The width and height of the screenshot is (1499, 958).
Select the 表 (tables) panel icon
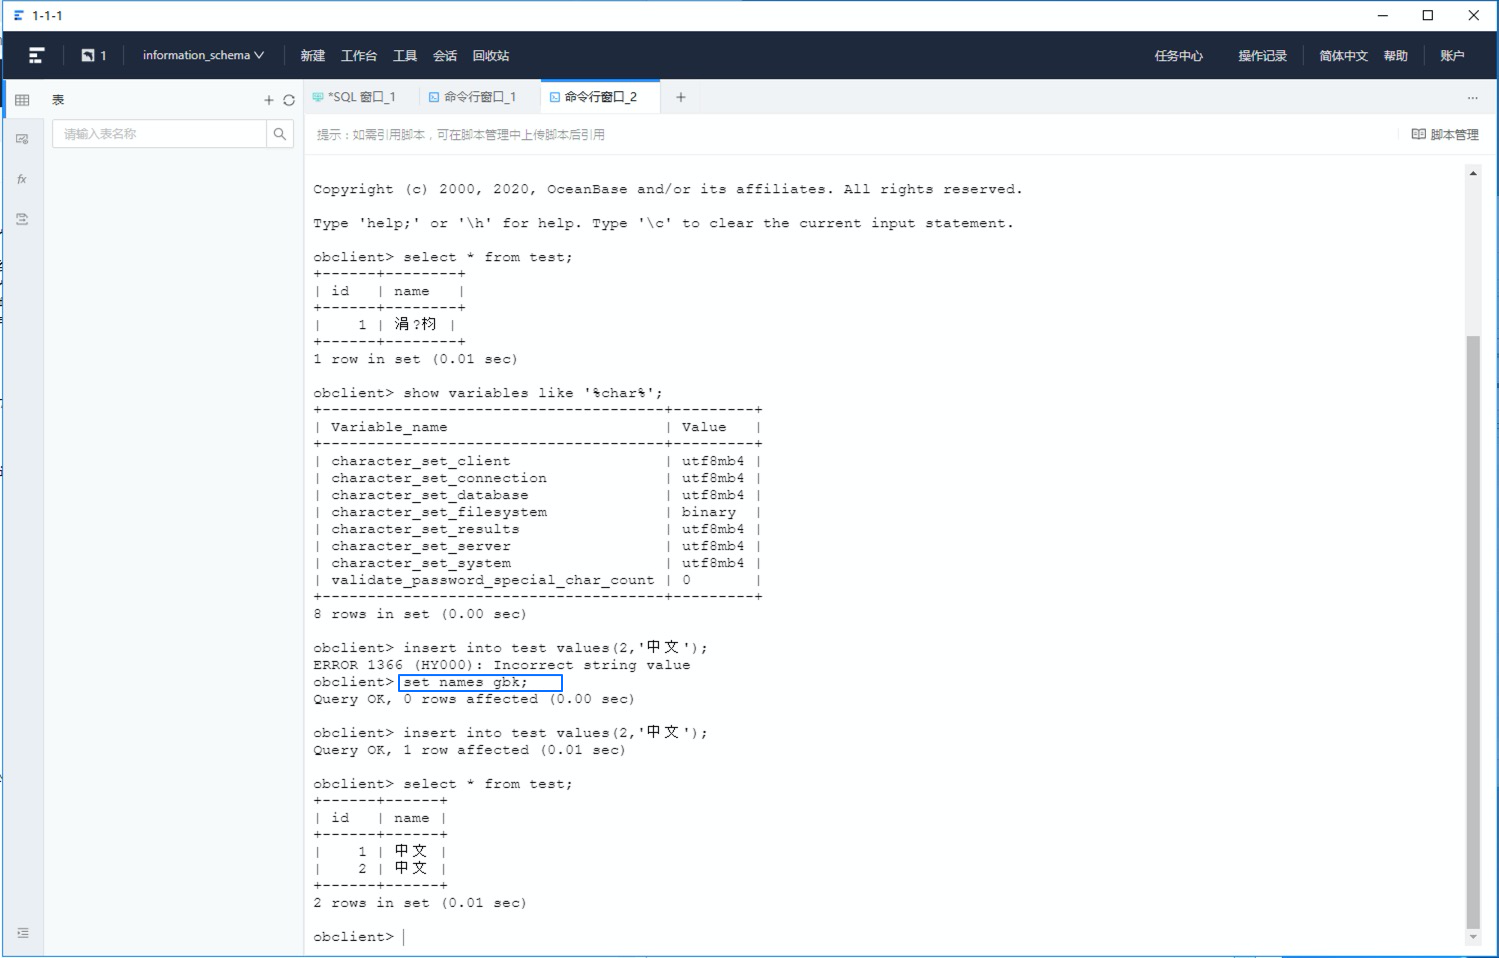pos(22,98)
